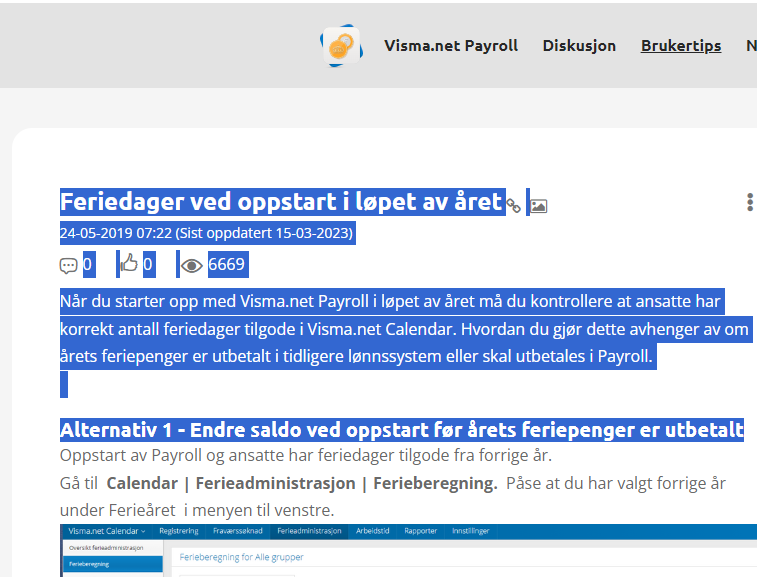Open the Brukertips section
Viewport: 757px width, 577px height.
[681, 46]
